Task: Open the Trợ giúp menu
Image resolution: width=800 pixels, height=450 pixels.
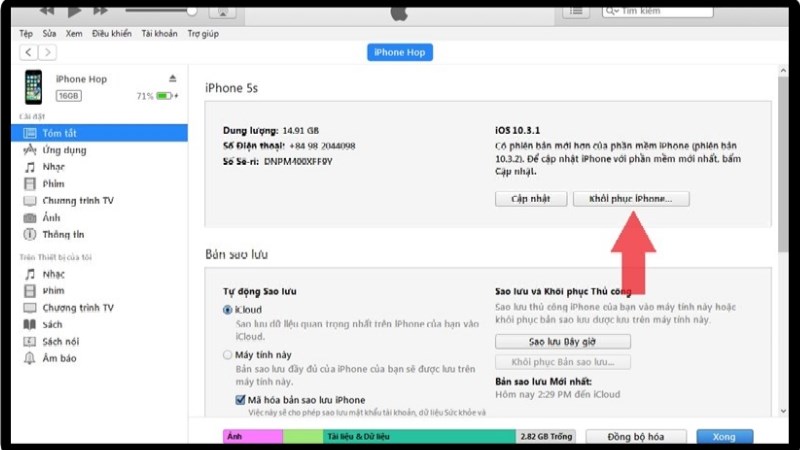Action: (x=203, y=34)
